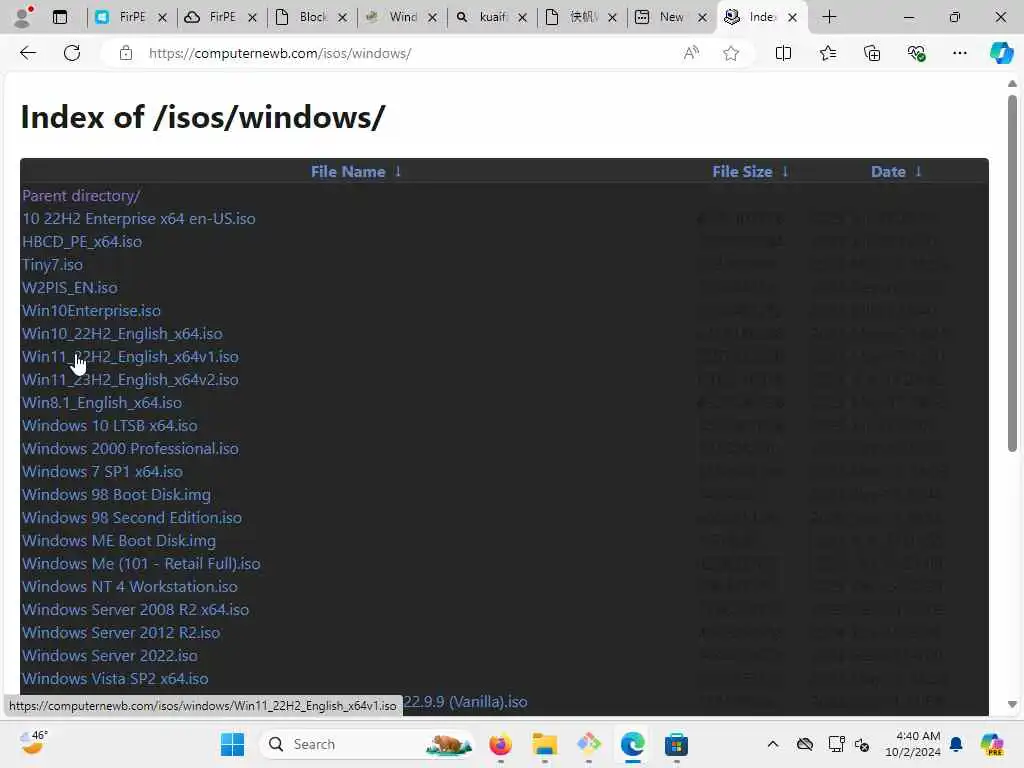Open tab actions menu icon
This screenshot has width=1024, height=768.
coord(60,17)
